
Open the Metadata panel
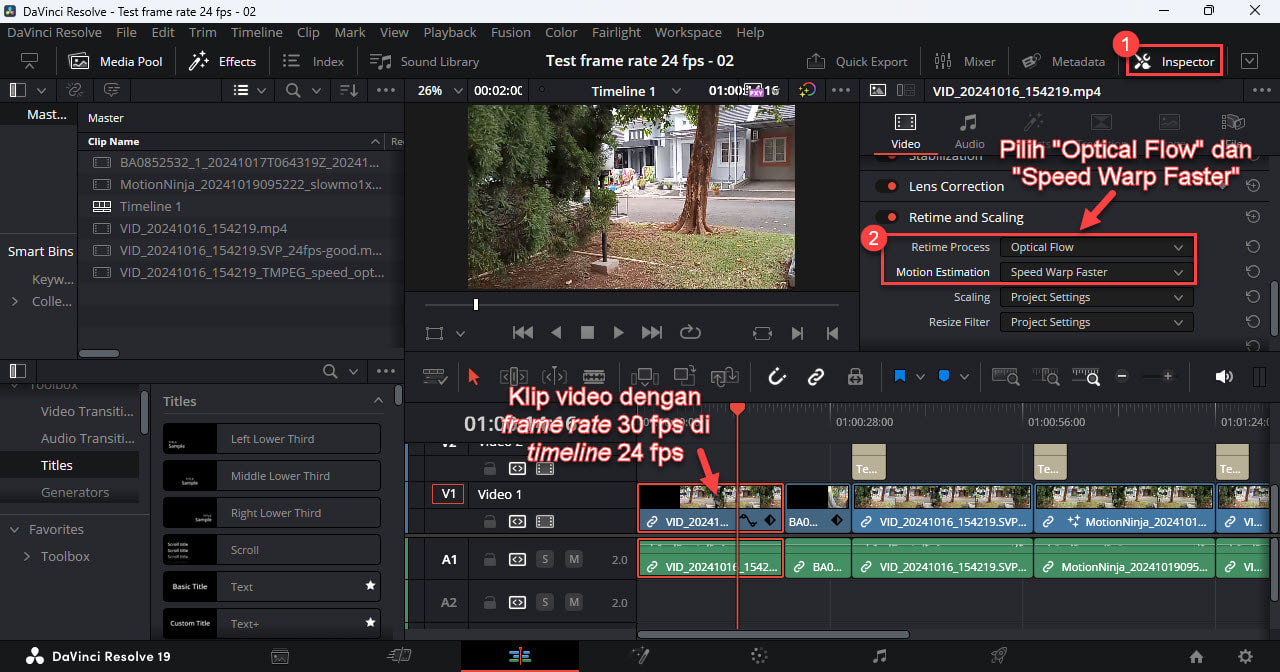tap(1064, 61)
